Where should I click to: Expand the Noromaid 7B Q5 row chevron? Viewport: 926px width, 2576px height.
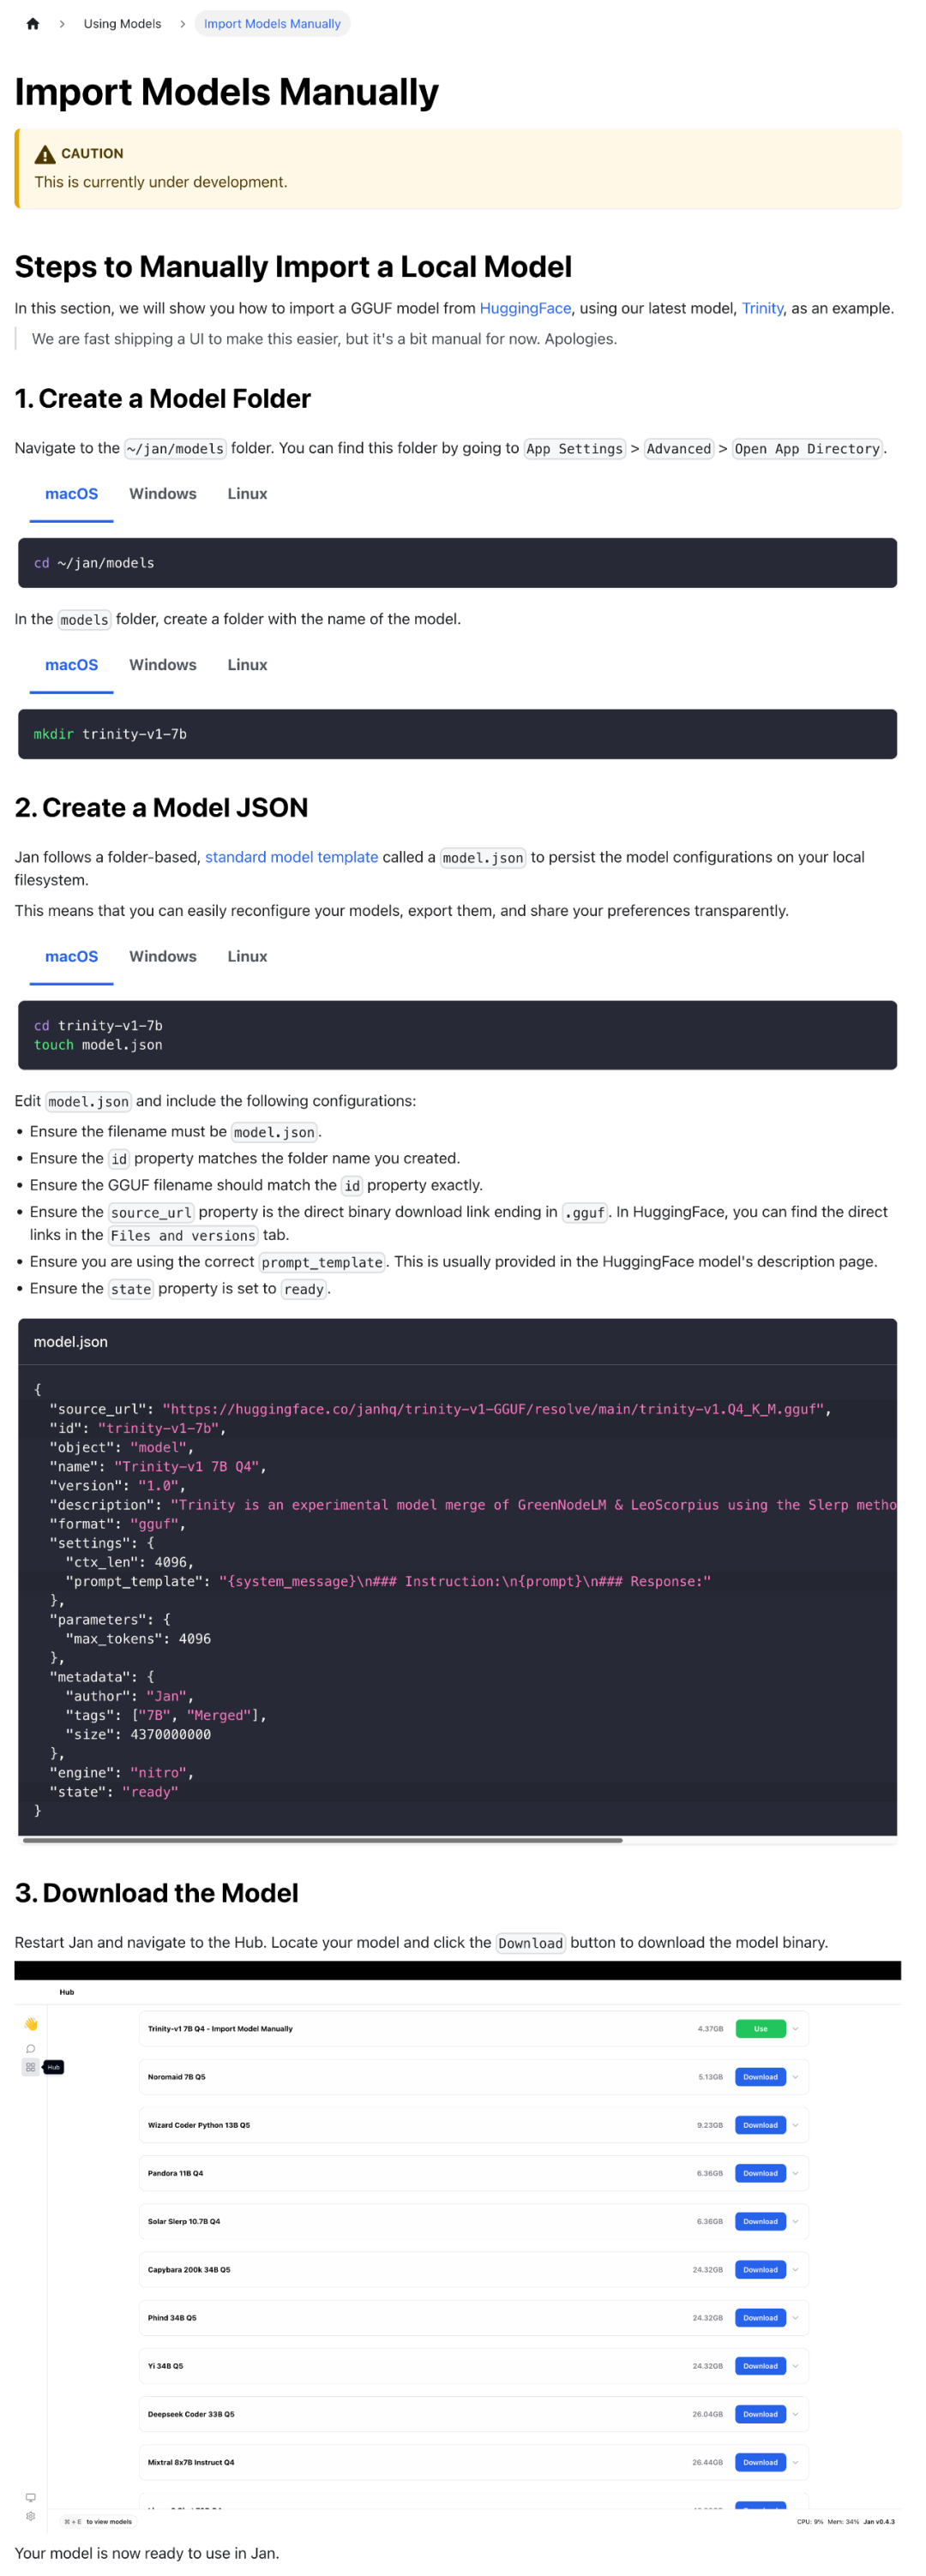pos(796,2077)
